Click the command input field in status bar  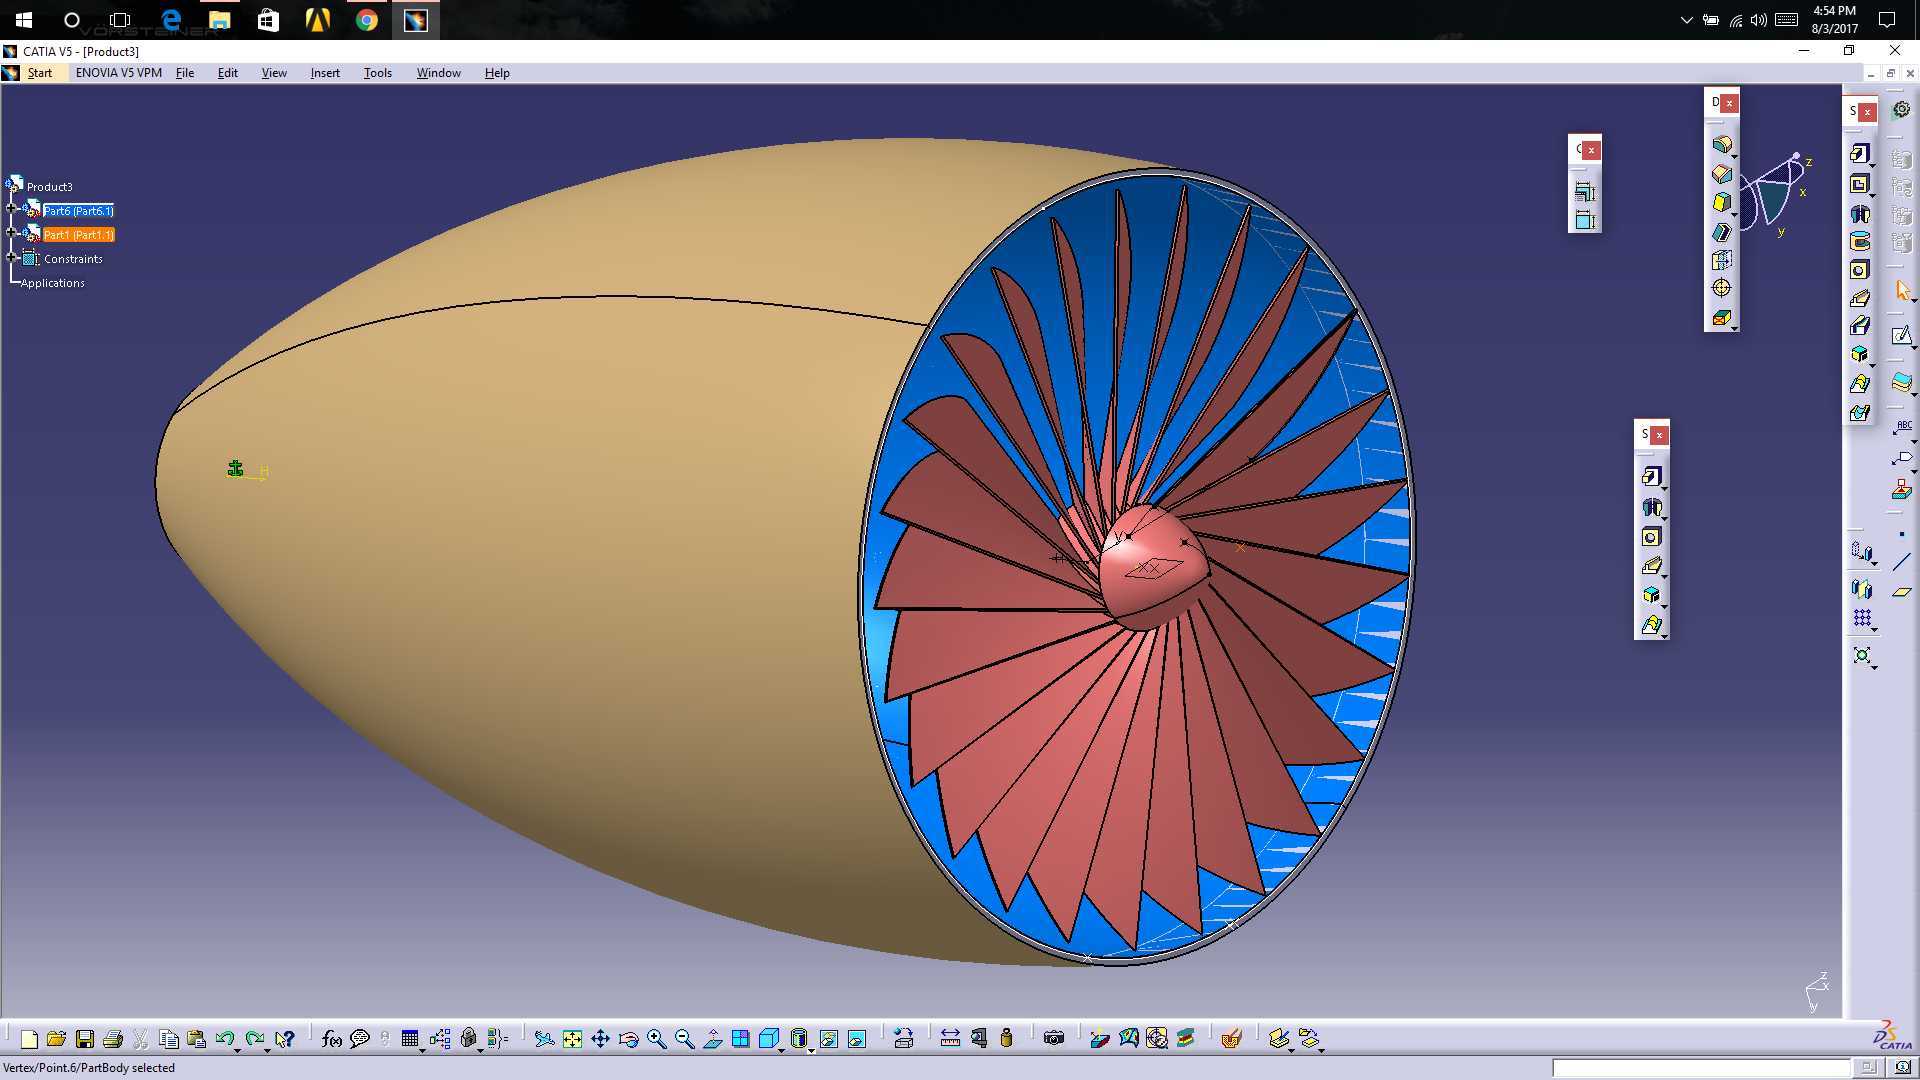click(x=1701, y=1068)
